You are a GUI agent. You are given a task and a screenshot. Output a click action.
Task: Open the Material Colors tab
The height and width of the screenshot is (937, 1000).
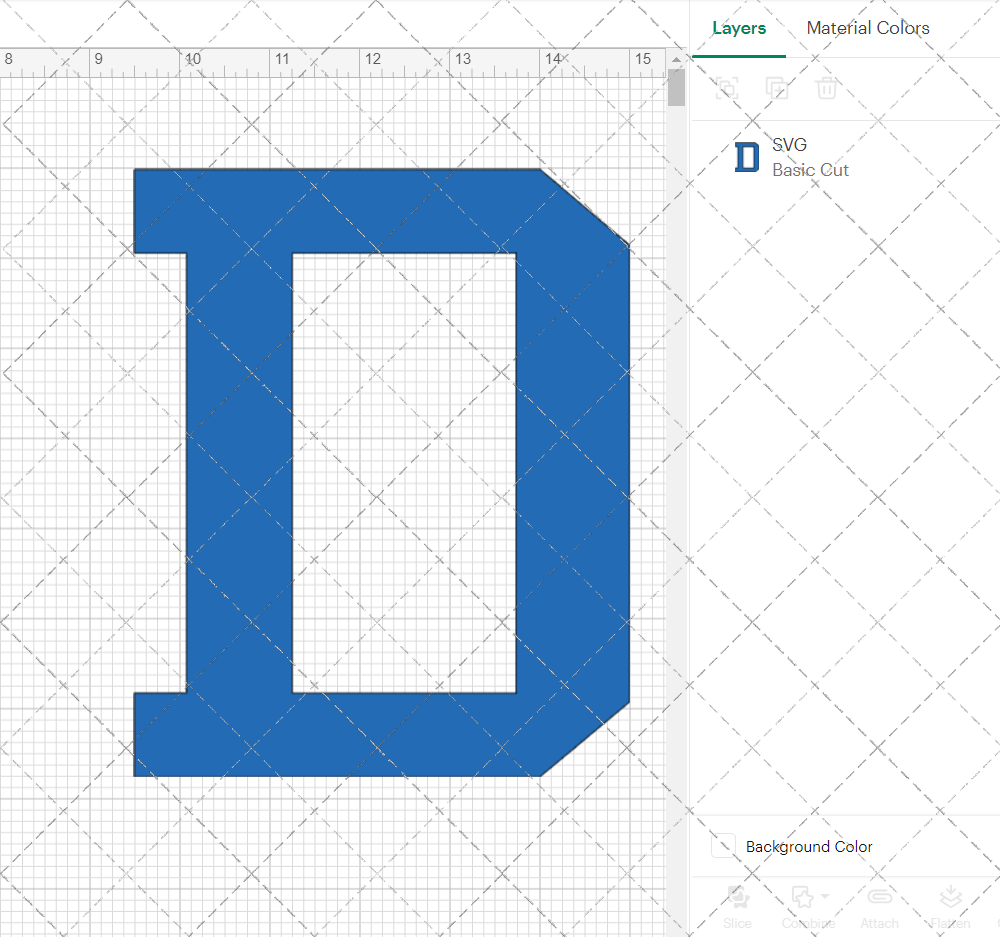(868, 28)
